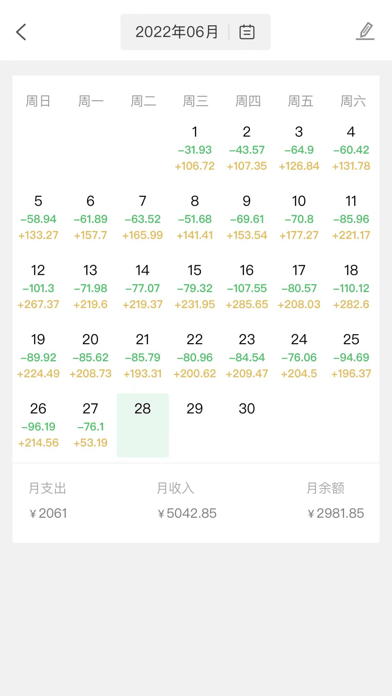Tap the pencil edit icon
This screenshot has height=696, width=392.
(365, 32)
